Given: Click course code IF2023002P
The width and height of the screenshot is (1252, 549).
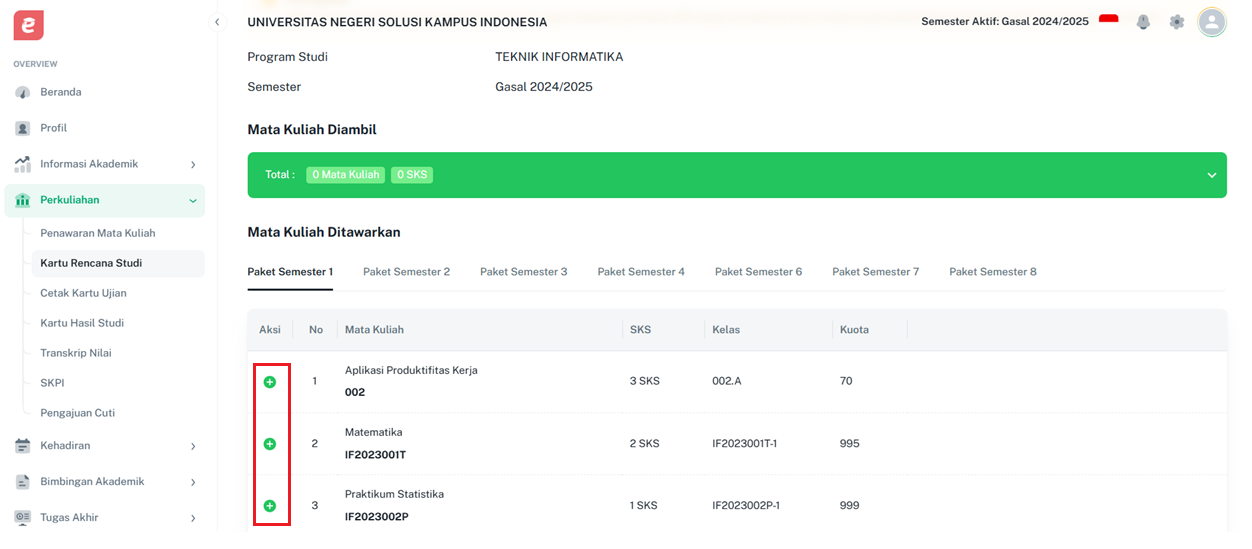Looking at the screenshot, I should pos(376,517).
